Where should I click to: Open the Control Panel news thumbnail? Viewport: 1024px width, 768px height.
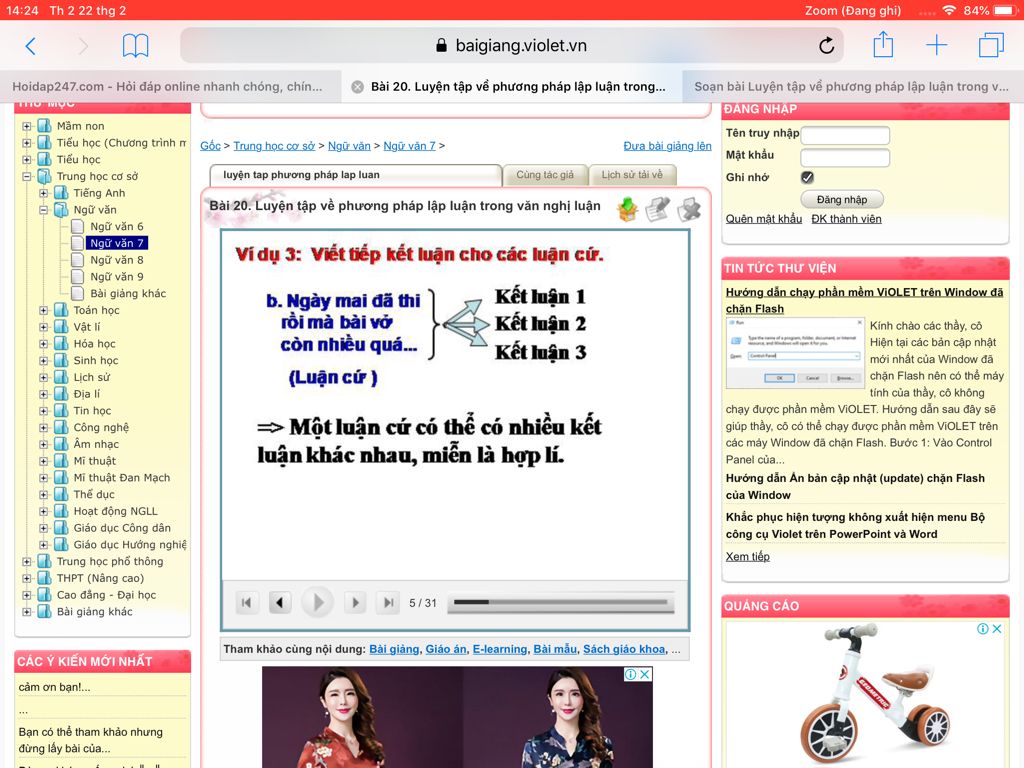click(795, 353)
